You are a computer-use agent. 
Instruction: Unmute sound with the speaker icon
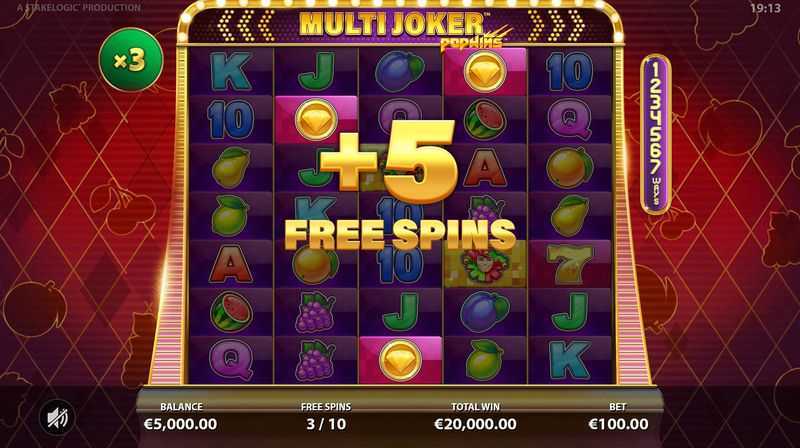[58, 418]
